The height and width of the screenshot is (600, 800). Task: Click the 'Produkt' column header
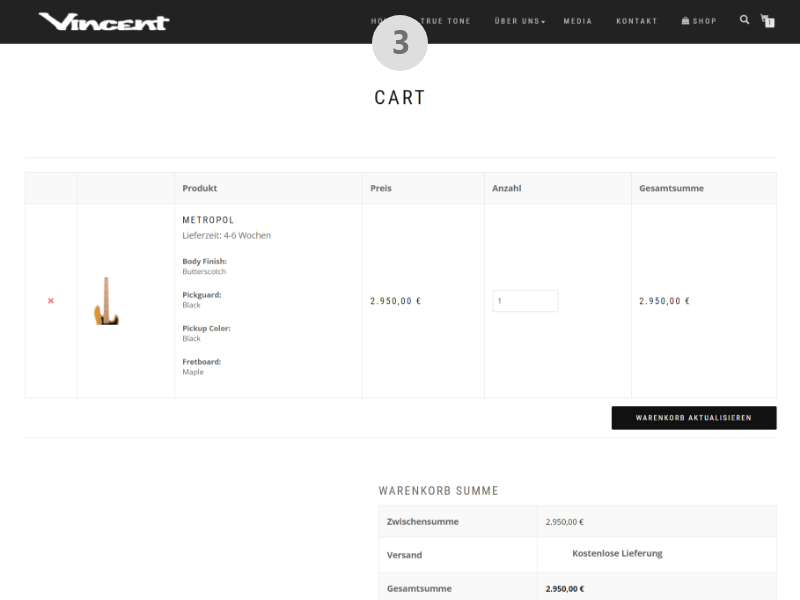pyautogui.click(x=199, y=188)
